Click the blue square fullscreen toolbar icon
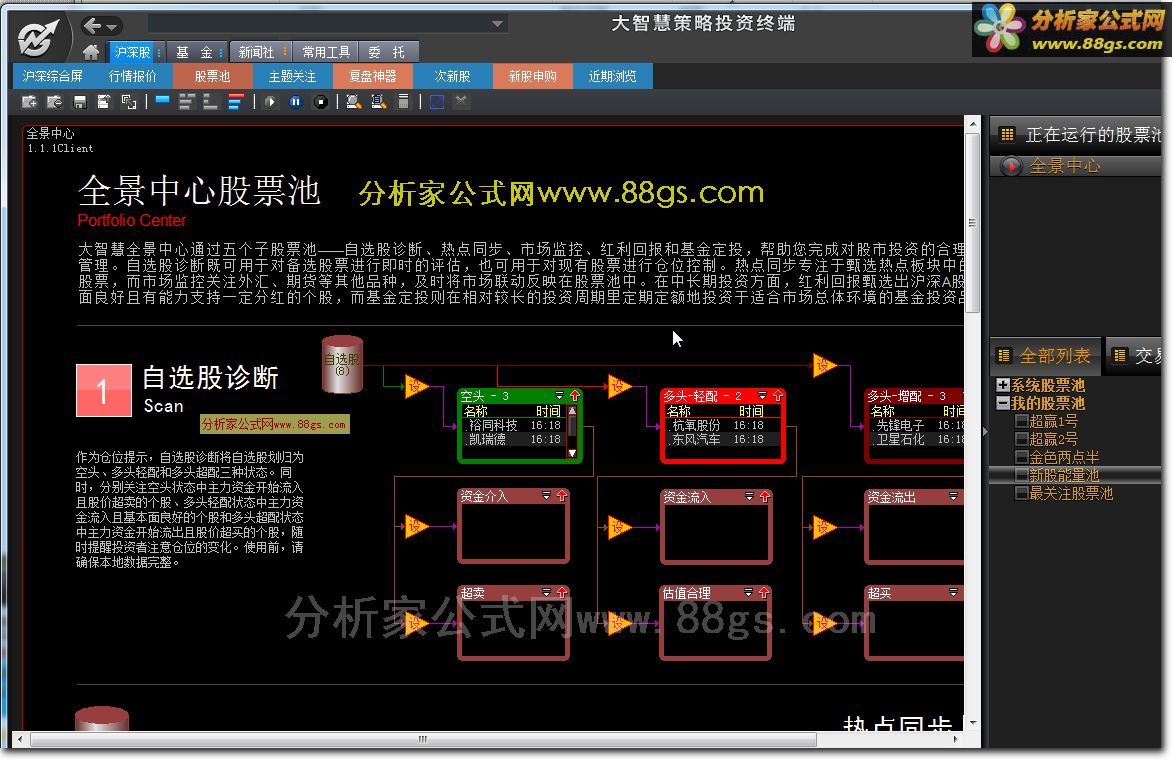The width and height of the screenshot is (1174, 761). point(437,102)
